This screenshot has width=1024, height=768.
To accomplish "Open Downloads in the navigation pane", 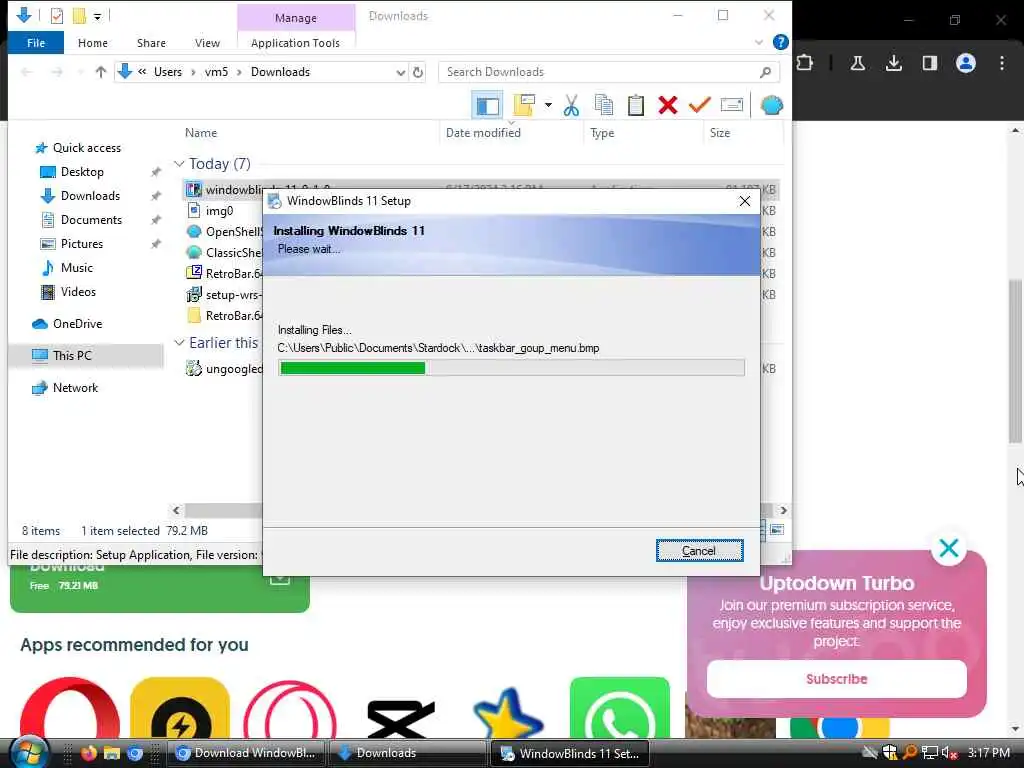I will point(90,196).
